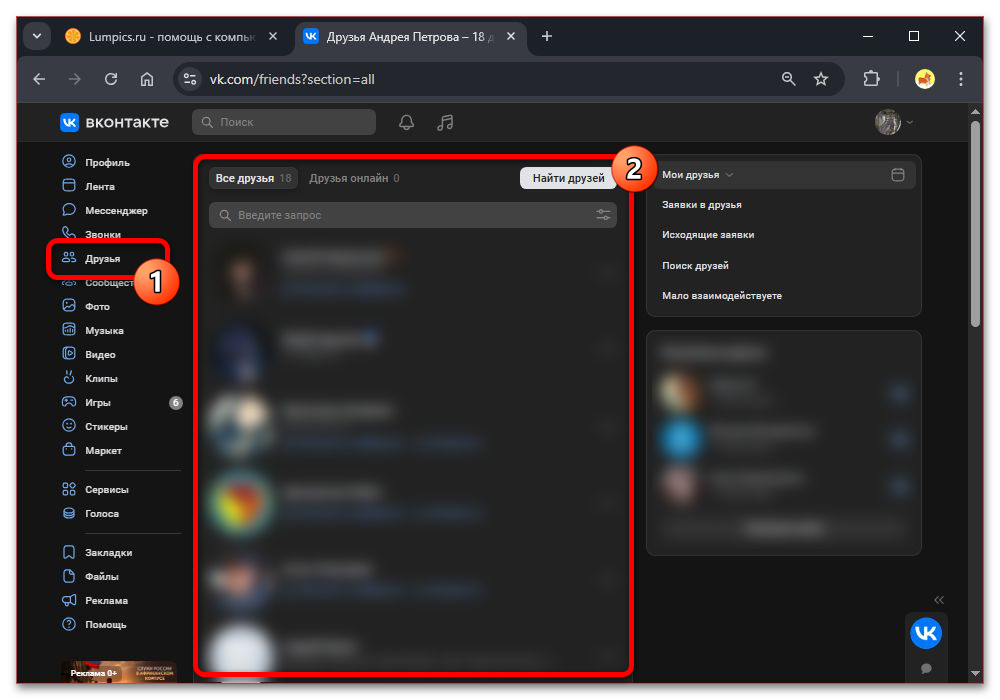Image resolution: width=1000 pixels, height=700 pixels.
Task: Open the Профиль sidebar item
Action: (x=96, y=162)
